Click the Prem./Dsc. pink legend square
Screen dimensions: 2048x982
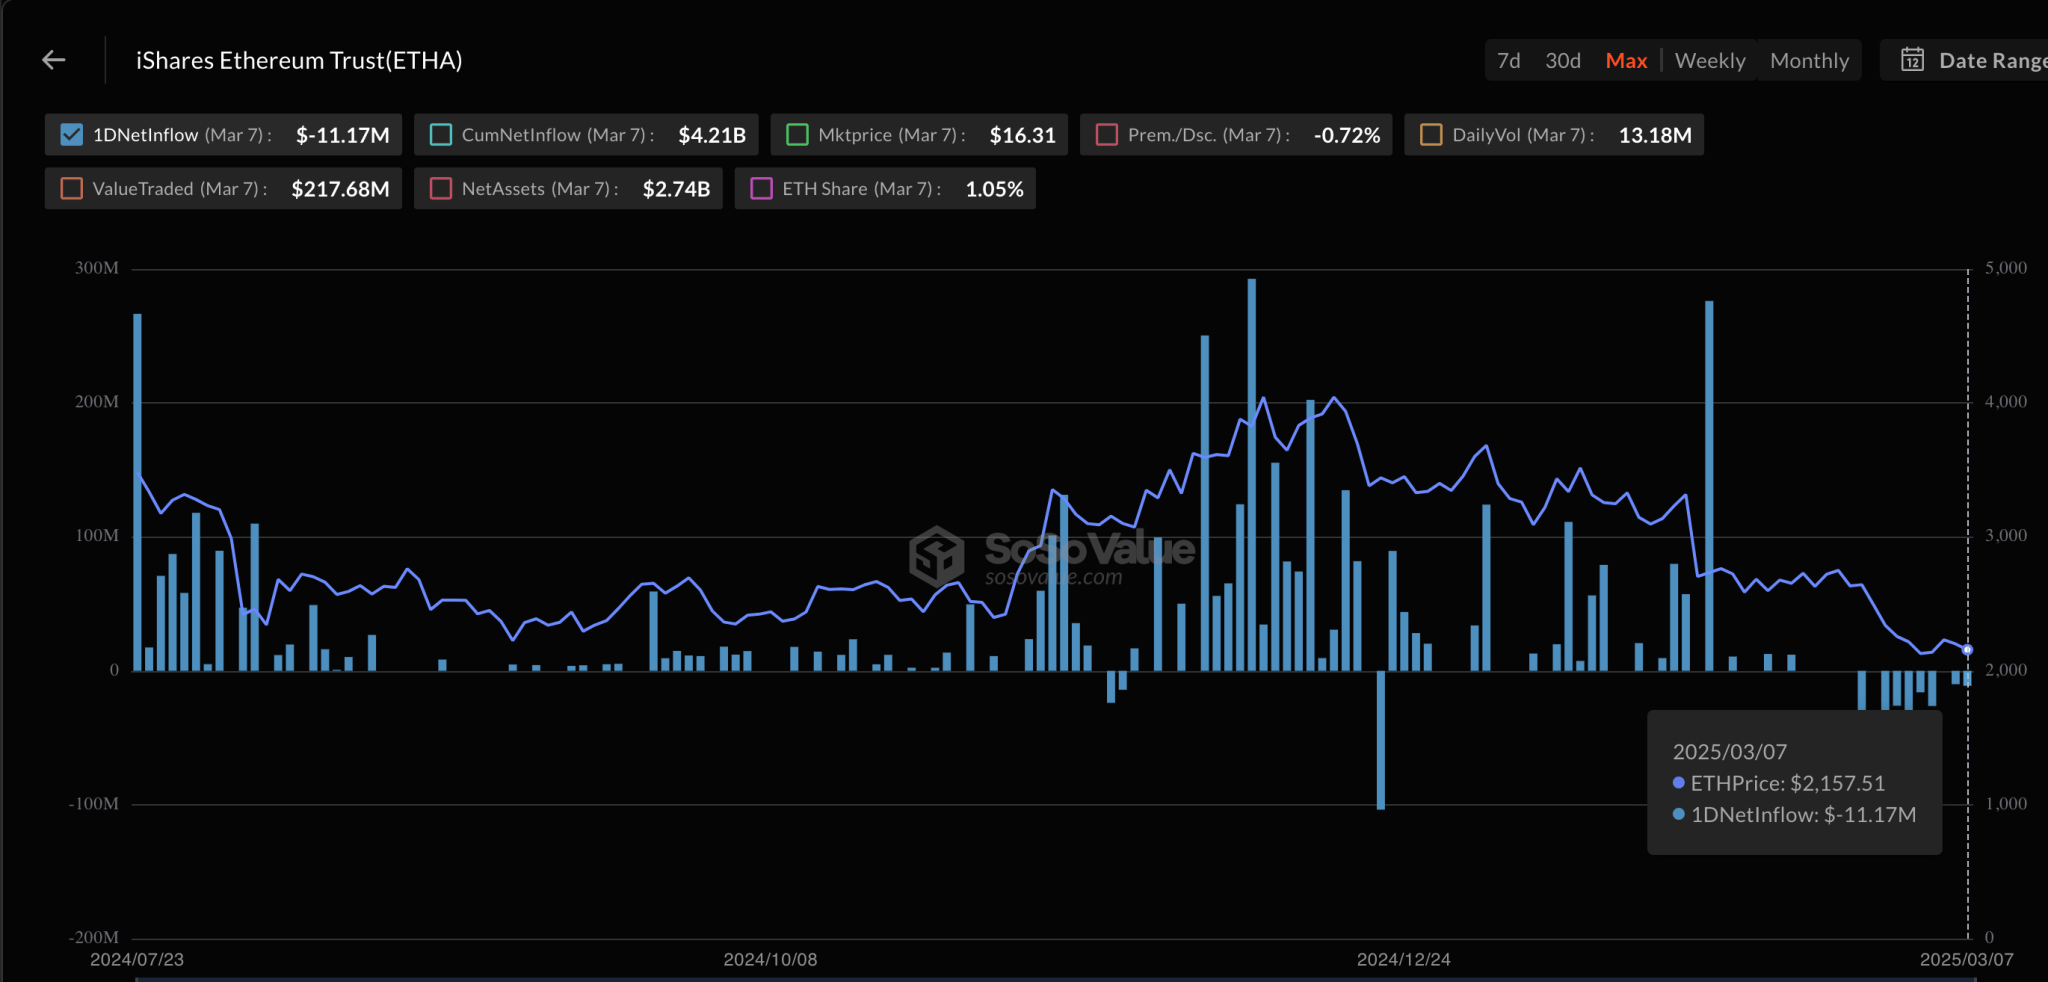1105,134
